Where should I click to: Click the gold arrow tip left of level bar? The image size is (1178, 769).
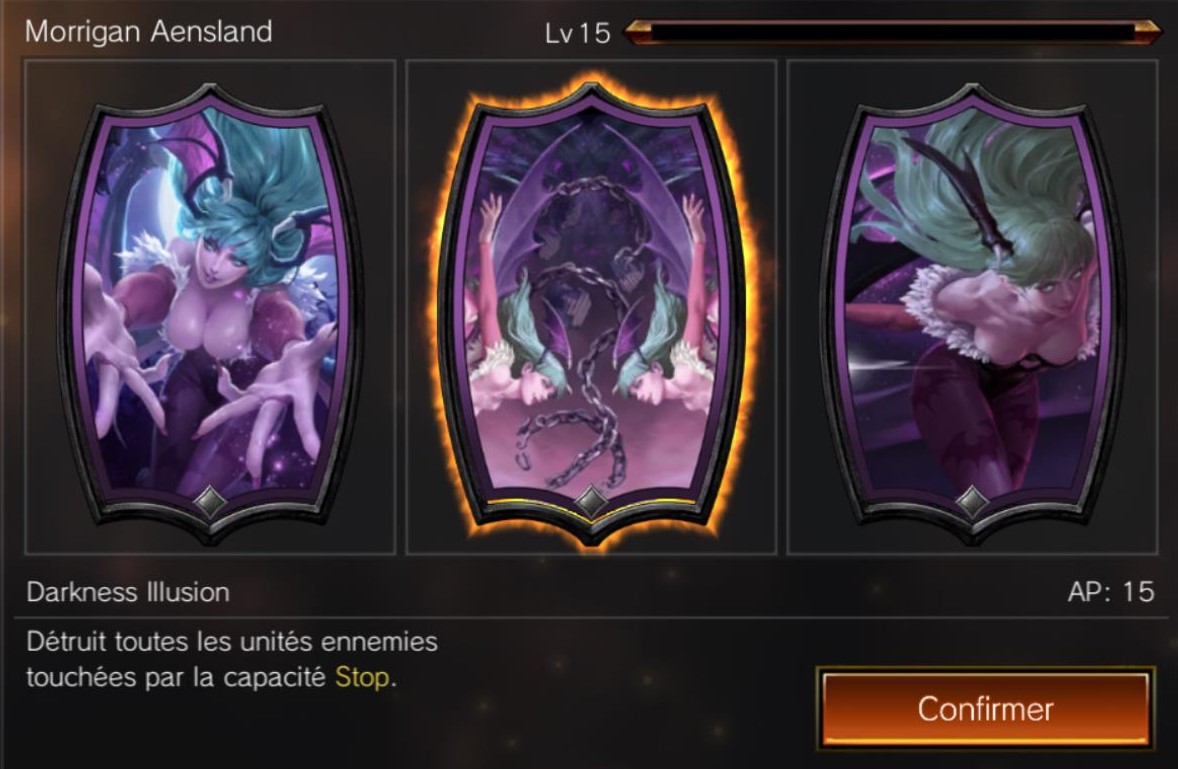coord(637,32)
